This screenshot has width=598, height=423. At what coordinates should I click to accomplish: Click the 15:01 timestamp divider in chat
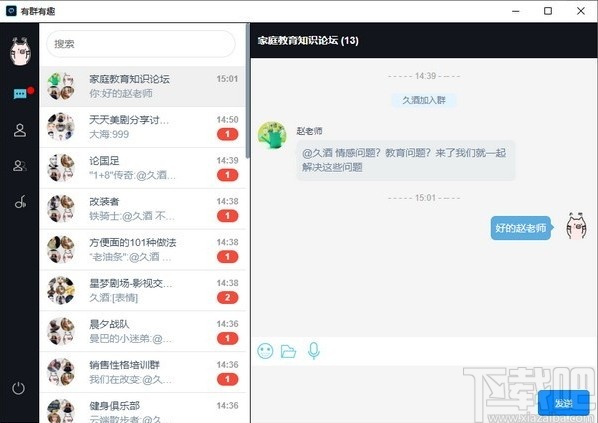coord(424,198)
